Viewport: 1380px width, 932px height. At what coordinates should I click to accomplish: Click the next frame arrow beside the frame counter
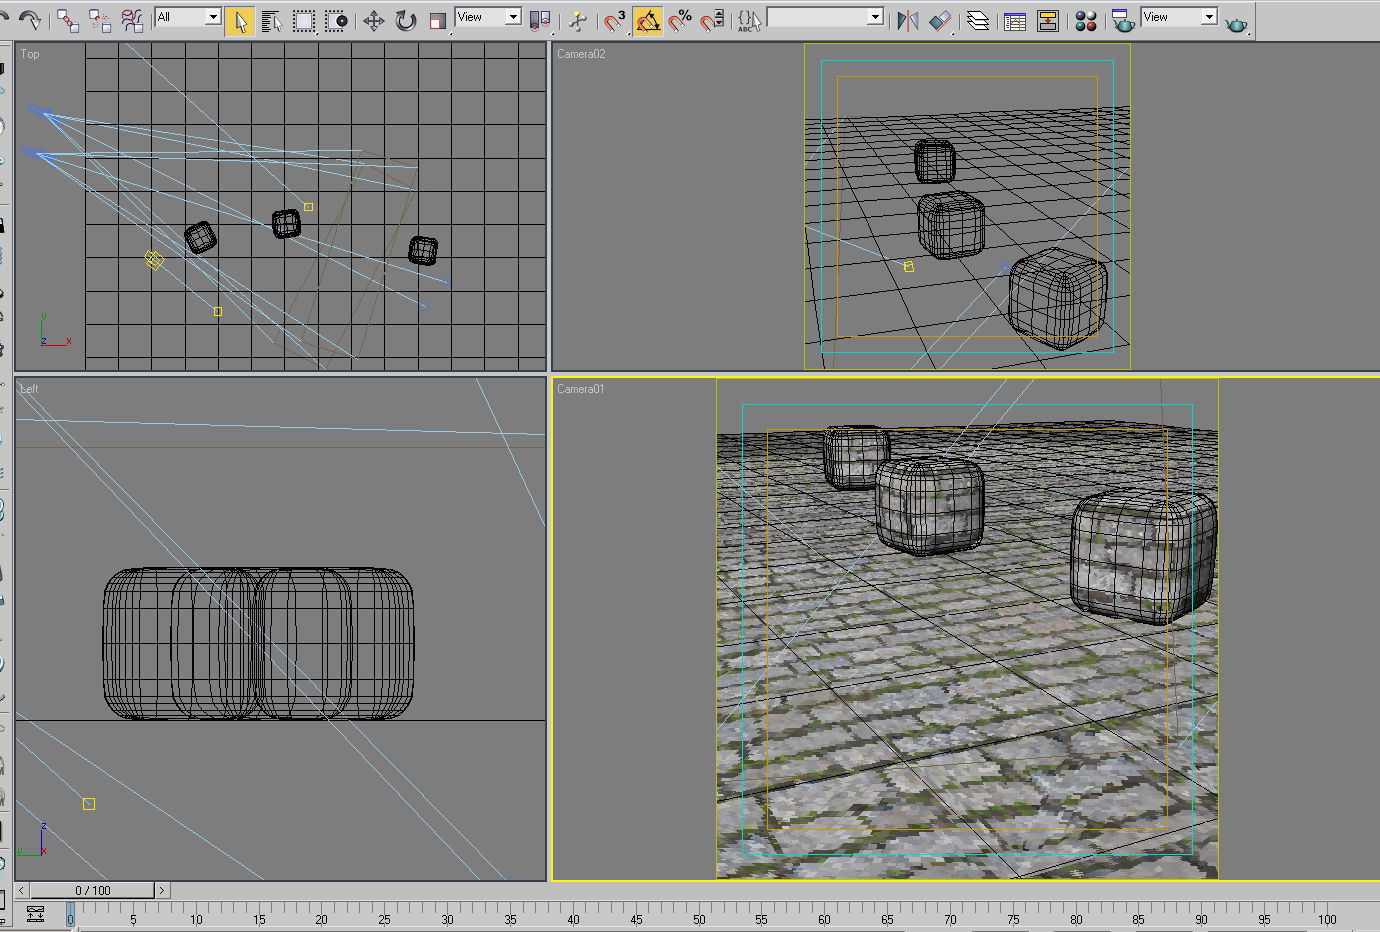pyautogui.click(x=161, y=889)
